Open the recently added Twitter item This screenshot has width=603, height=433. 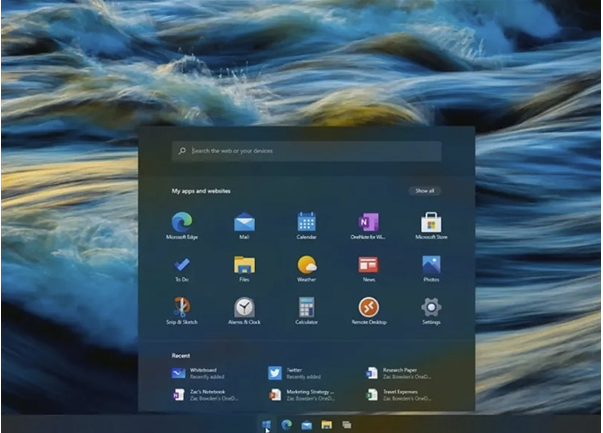tap(297, 372)
